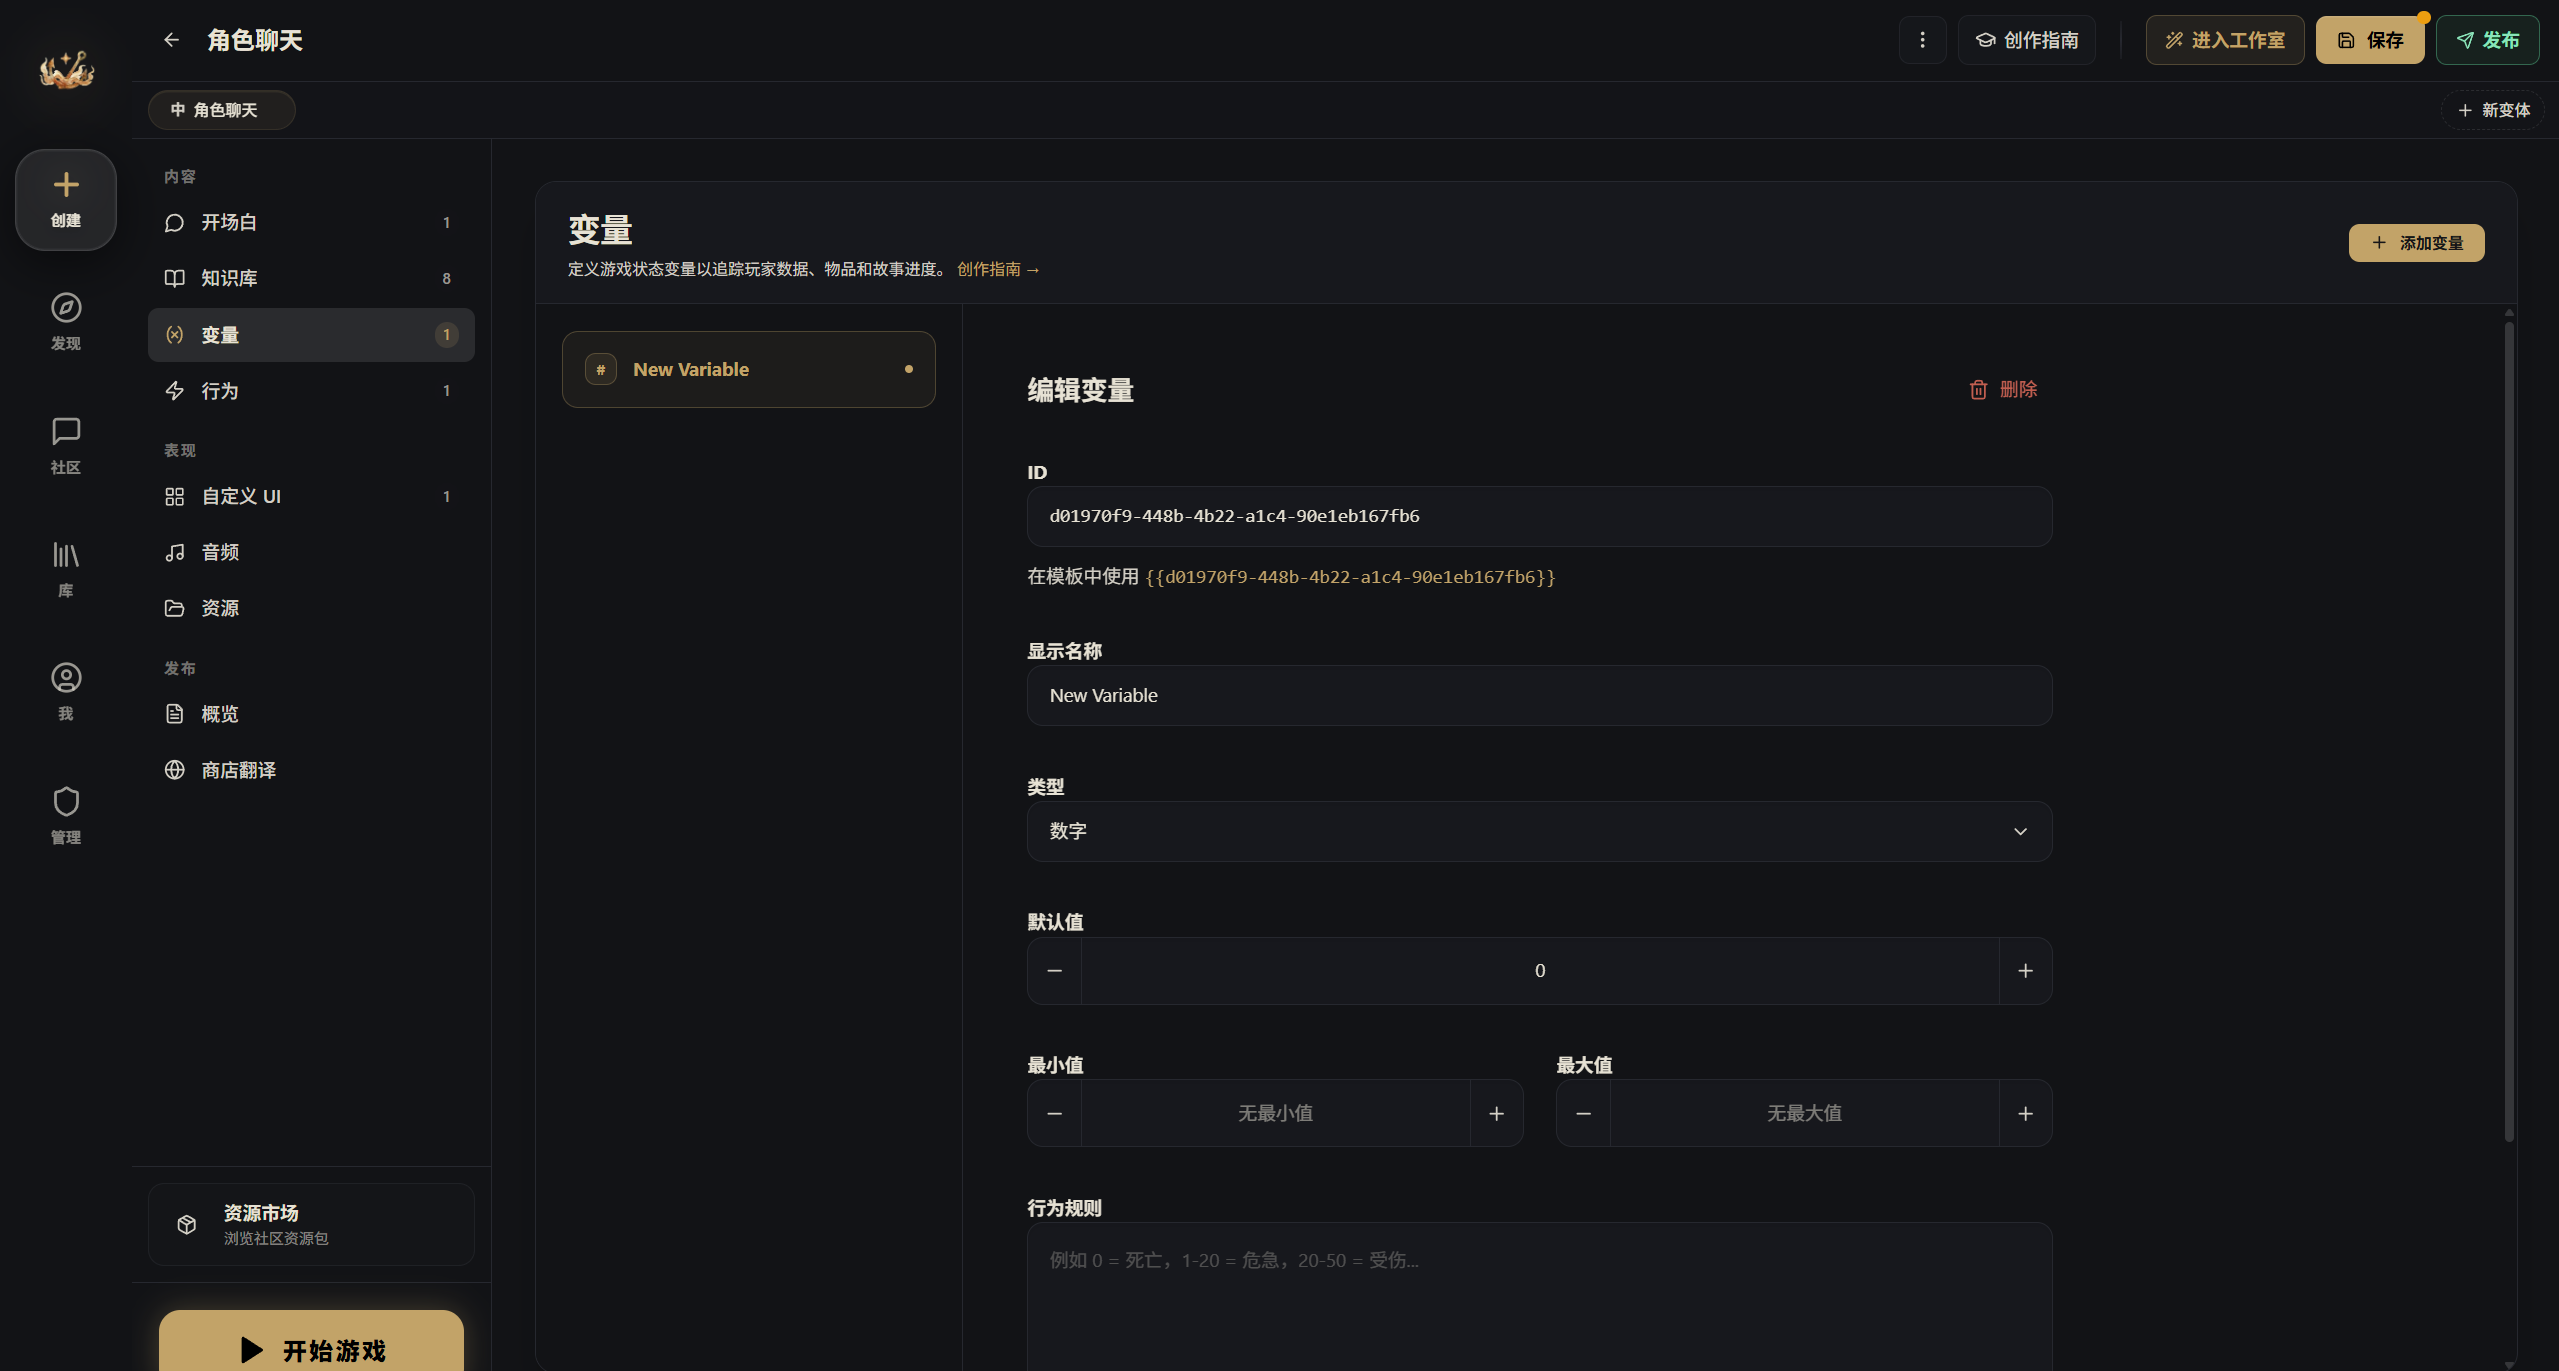
Task: Follow the 创作指南 → link under 变量
Action: 998,269
